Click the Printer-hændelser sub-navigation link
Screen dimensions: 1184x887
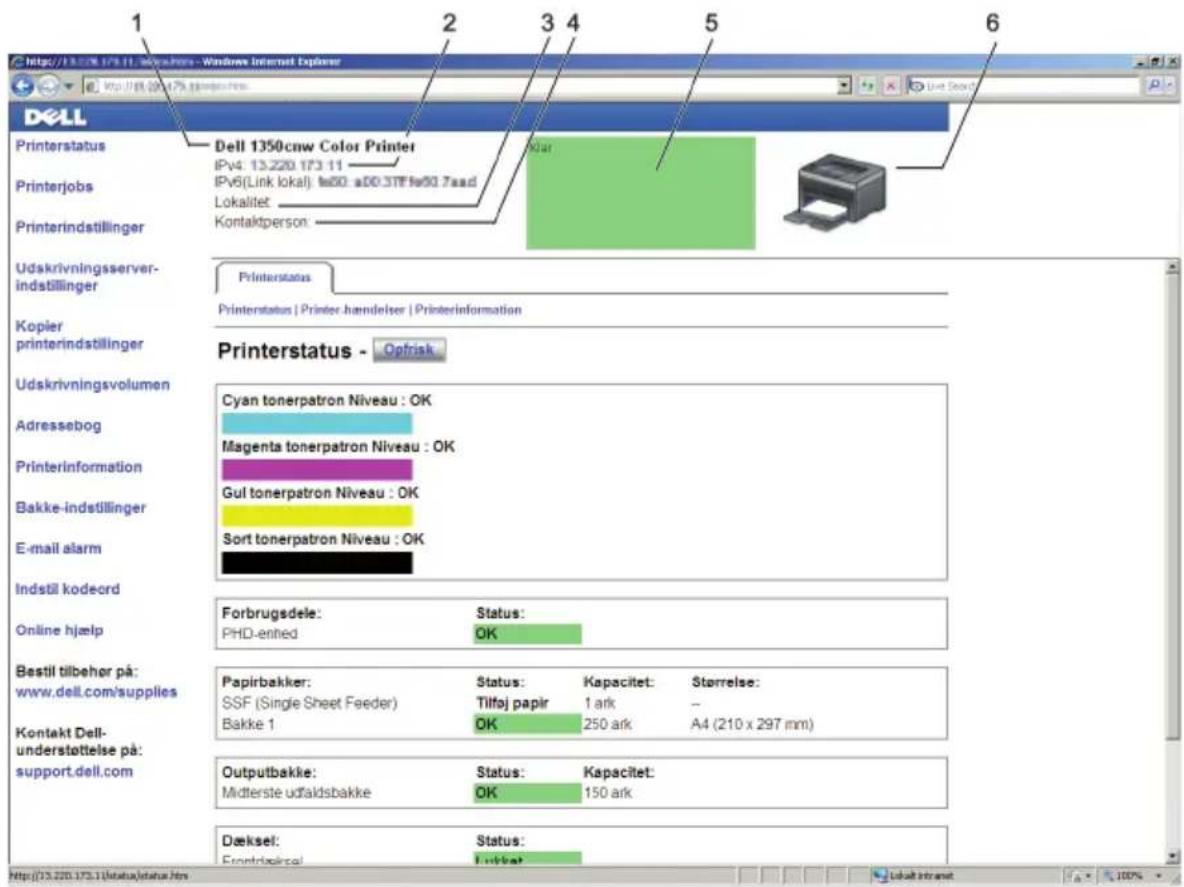coord(353,310)
